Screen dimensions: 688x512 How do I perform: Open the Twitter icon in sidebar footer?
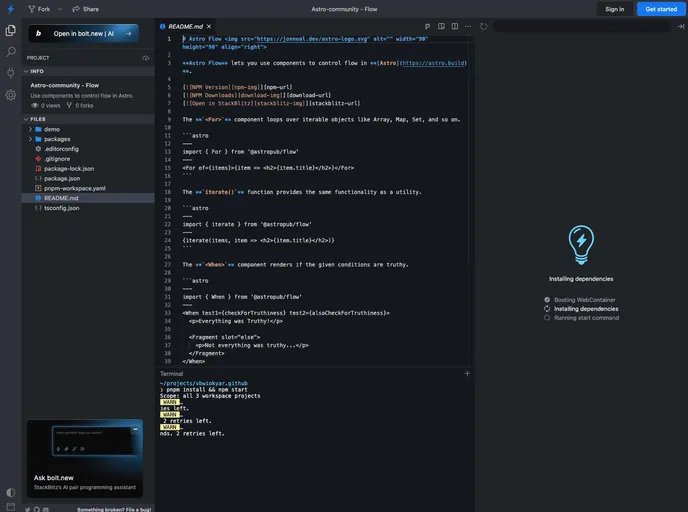28,509
